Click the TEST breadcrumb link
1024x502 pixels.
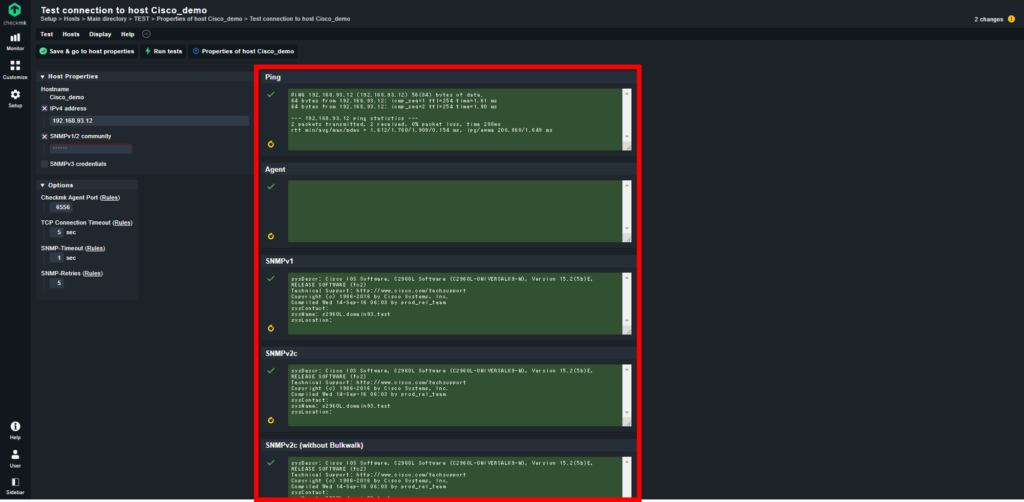pyautogui.click(x=142, y=19)
